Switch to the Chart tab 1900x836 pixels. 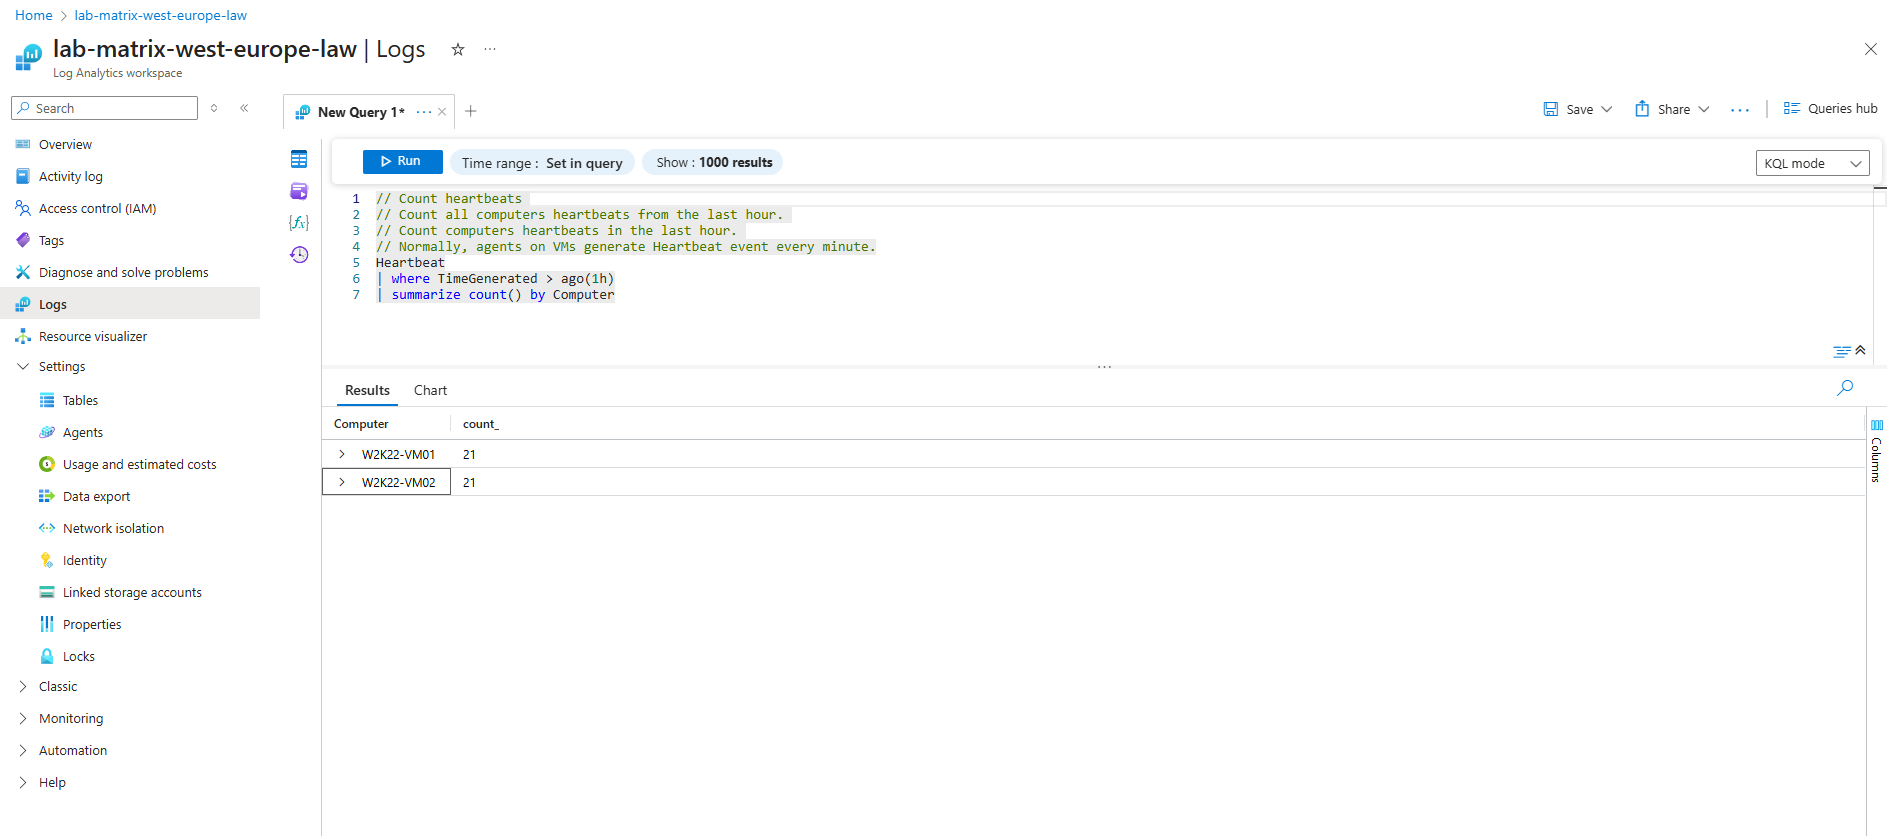[x=430, y=390]
